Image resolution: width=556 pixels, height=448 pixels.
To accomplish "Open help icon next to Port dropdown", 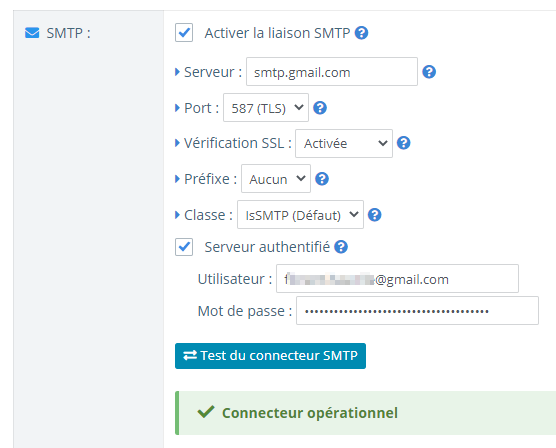I will tap(320, 108).
